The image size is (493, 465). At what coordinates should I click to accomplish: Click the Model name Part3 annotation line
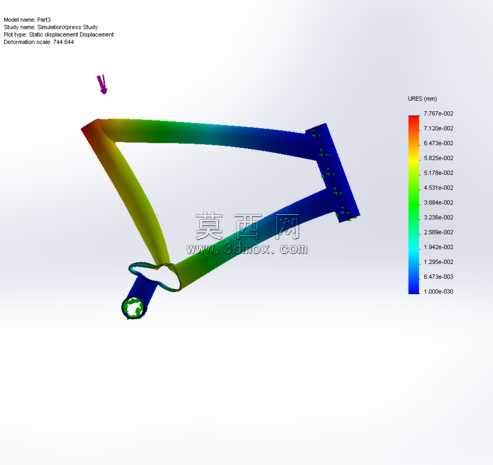click(27, 20)
